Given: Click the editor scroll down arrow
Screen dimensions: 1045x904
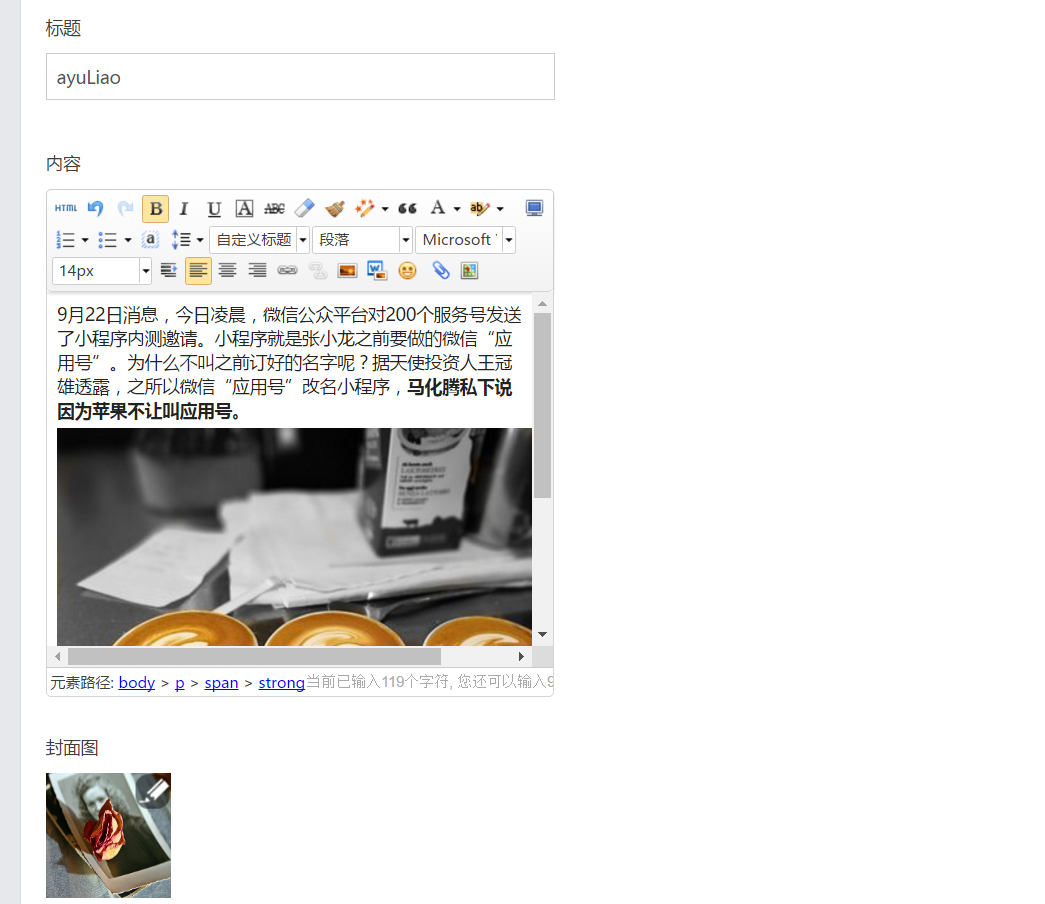Looking at the screenshot, I should pyautogui.click(x=542, y=634).
